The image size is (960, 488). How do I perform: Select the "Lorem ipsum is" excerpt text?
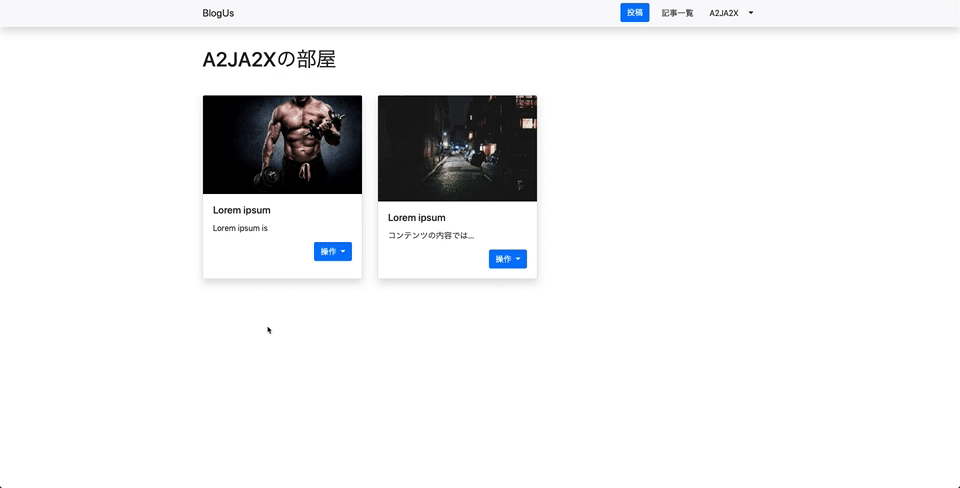(x=240, y=228)
